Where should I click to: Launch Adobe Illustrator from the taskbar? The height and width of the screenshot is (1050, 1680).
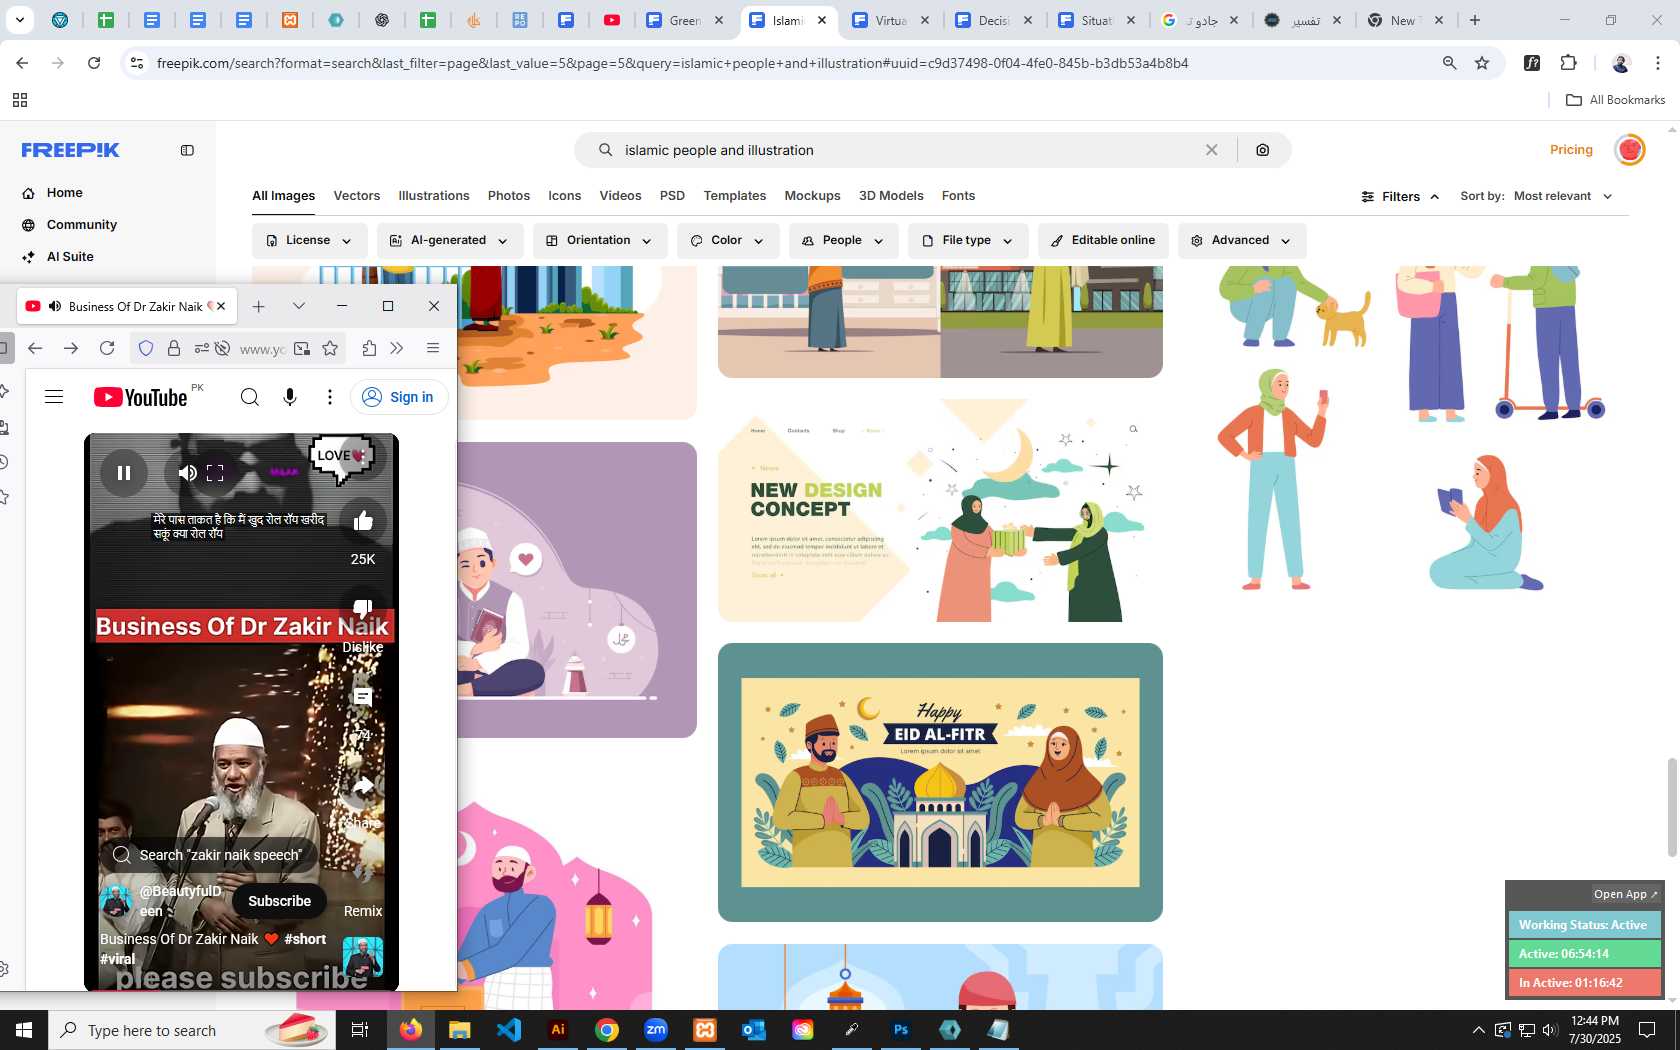tap(558, 1030)
